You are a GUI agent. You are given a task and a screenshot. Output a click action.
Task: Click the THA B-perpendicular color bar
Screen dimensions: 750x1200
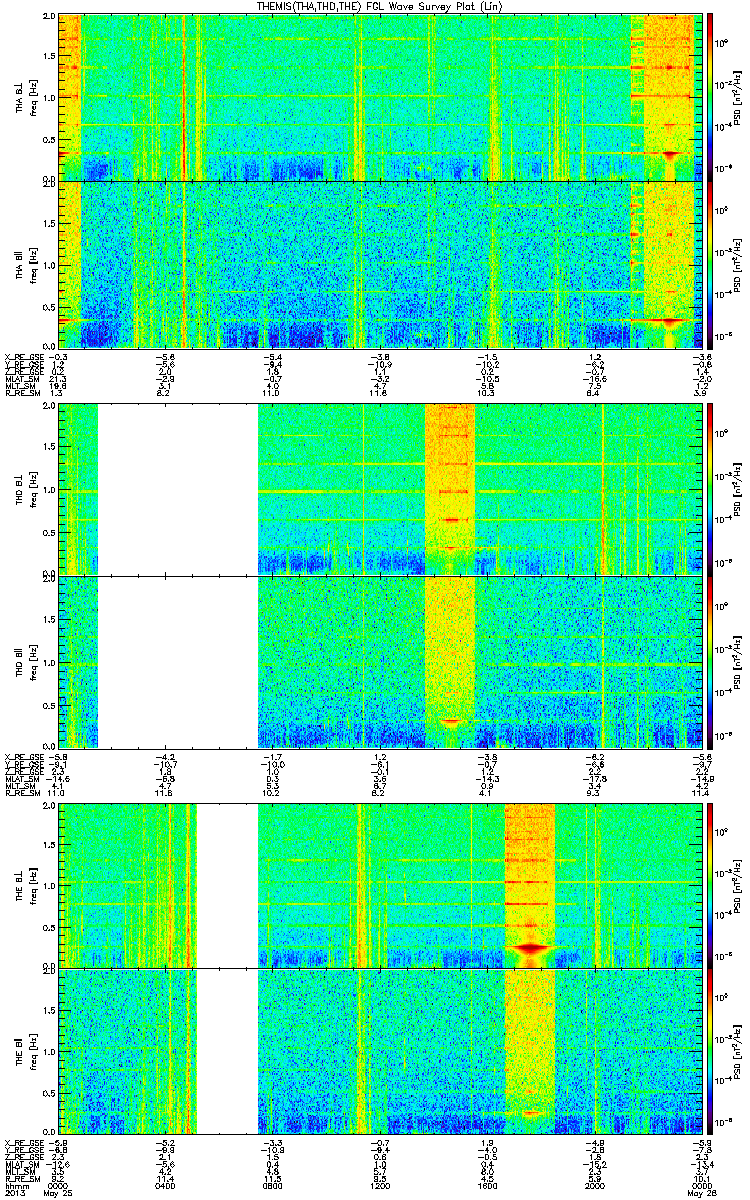click(712, 97)
